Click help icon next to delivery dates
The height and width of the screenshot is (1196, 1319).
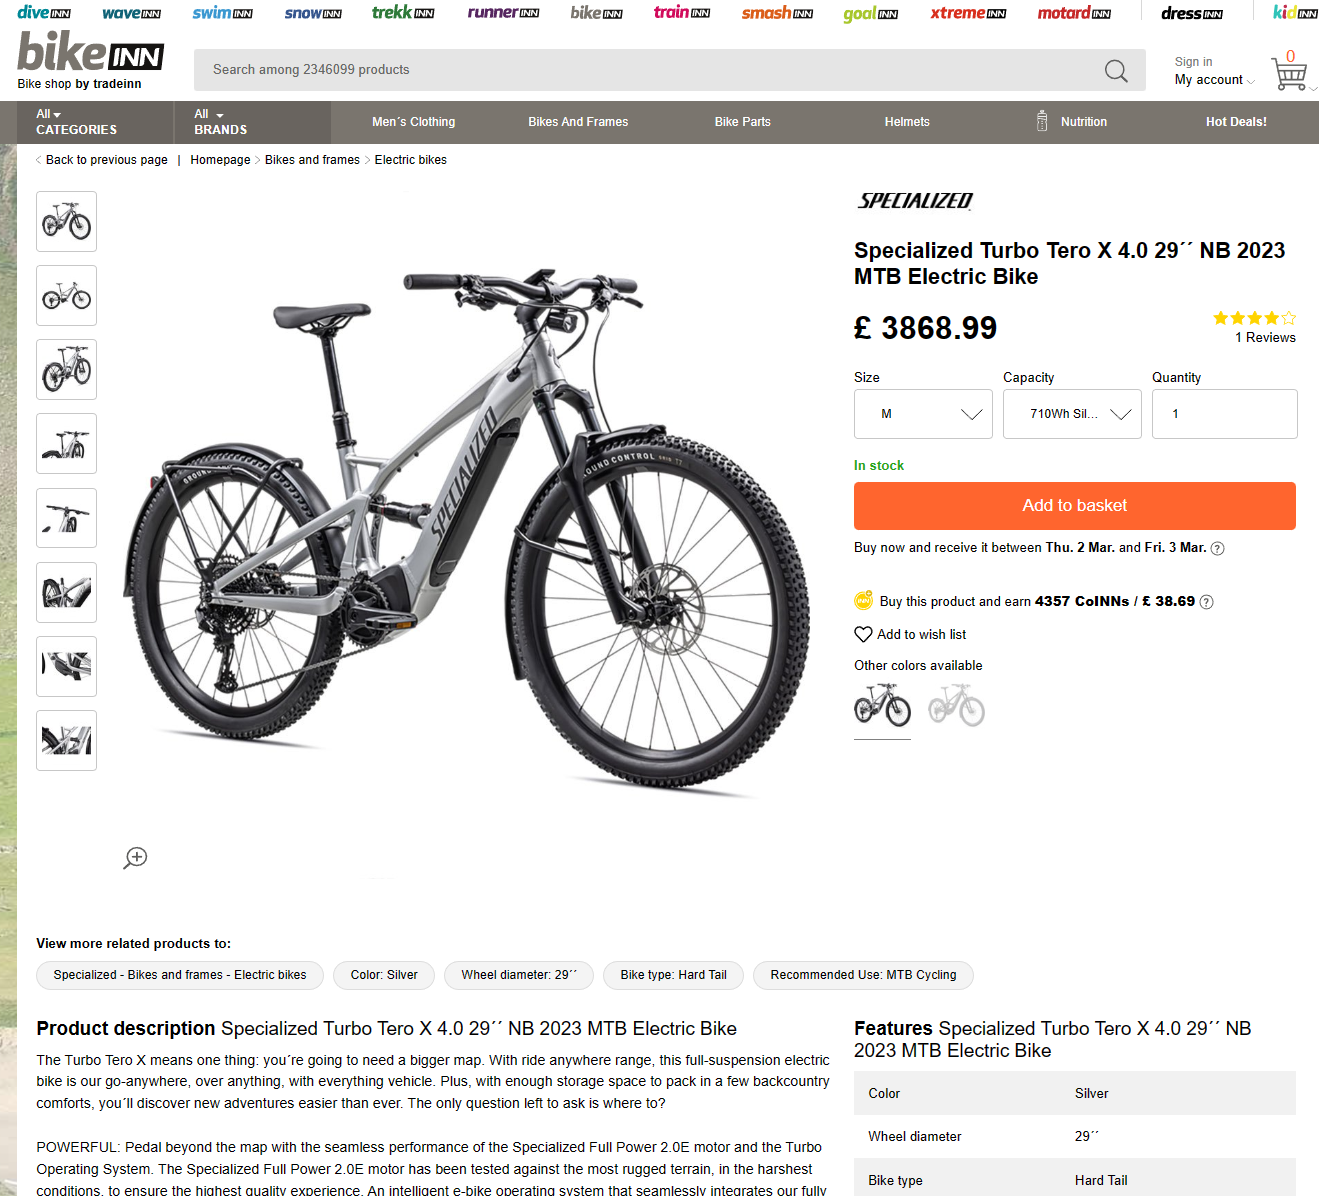pyautogui.click(x=1217, y=548)
